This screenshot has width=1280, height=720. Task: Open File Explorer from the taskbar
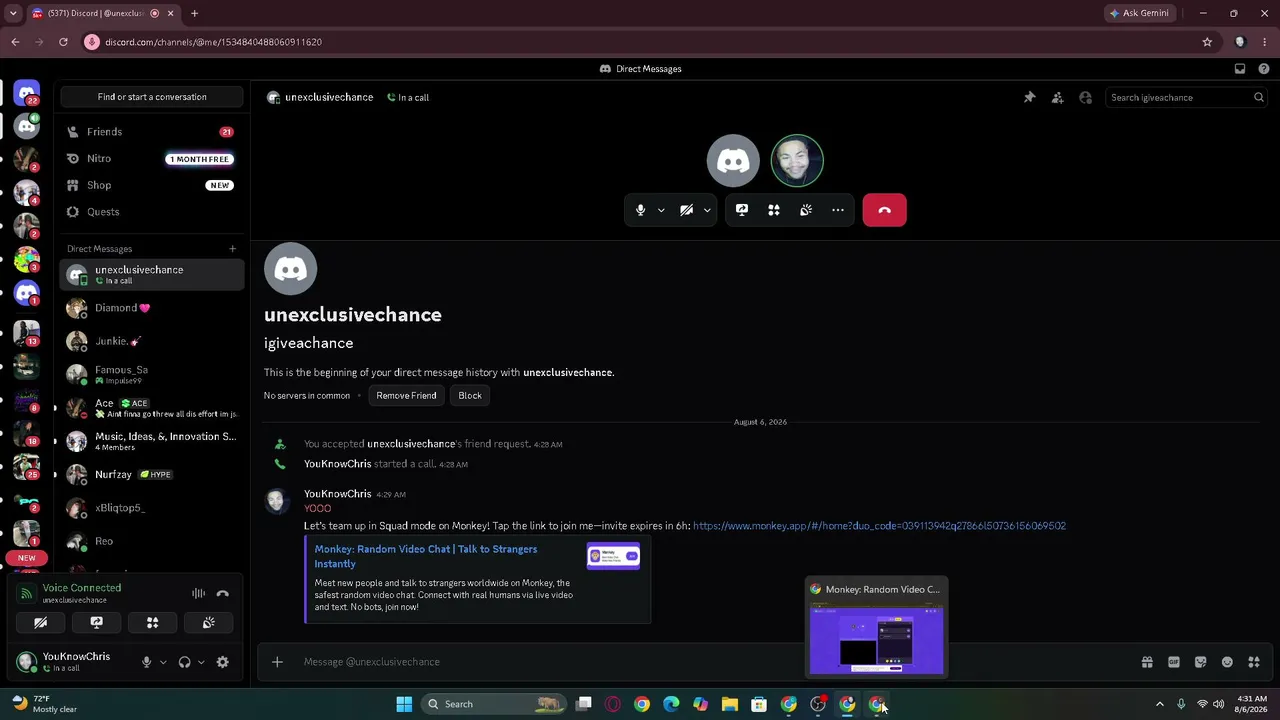click(x=730, y=704)
